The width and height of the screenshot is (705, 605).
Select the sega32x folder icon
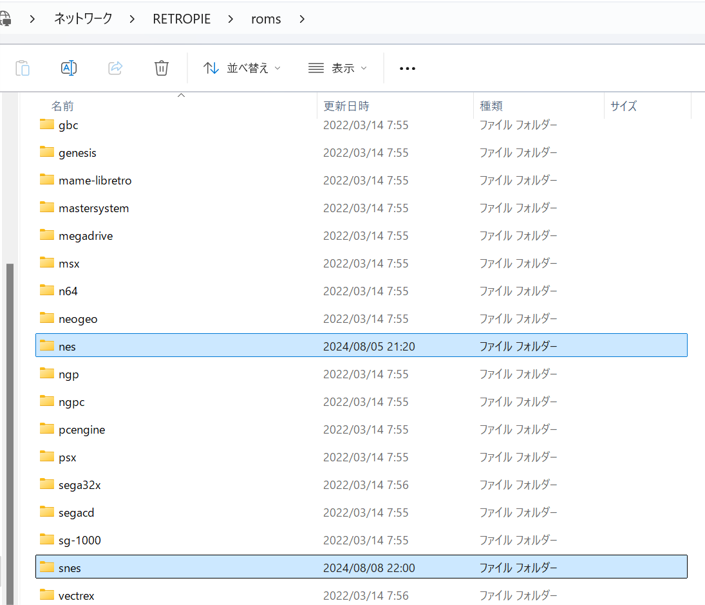coord(47,484)
